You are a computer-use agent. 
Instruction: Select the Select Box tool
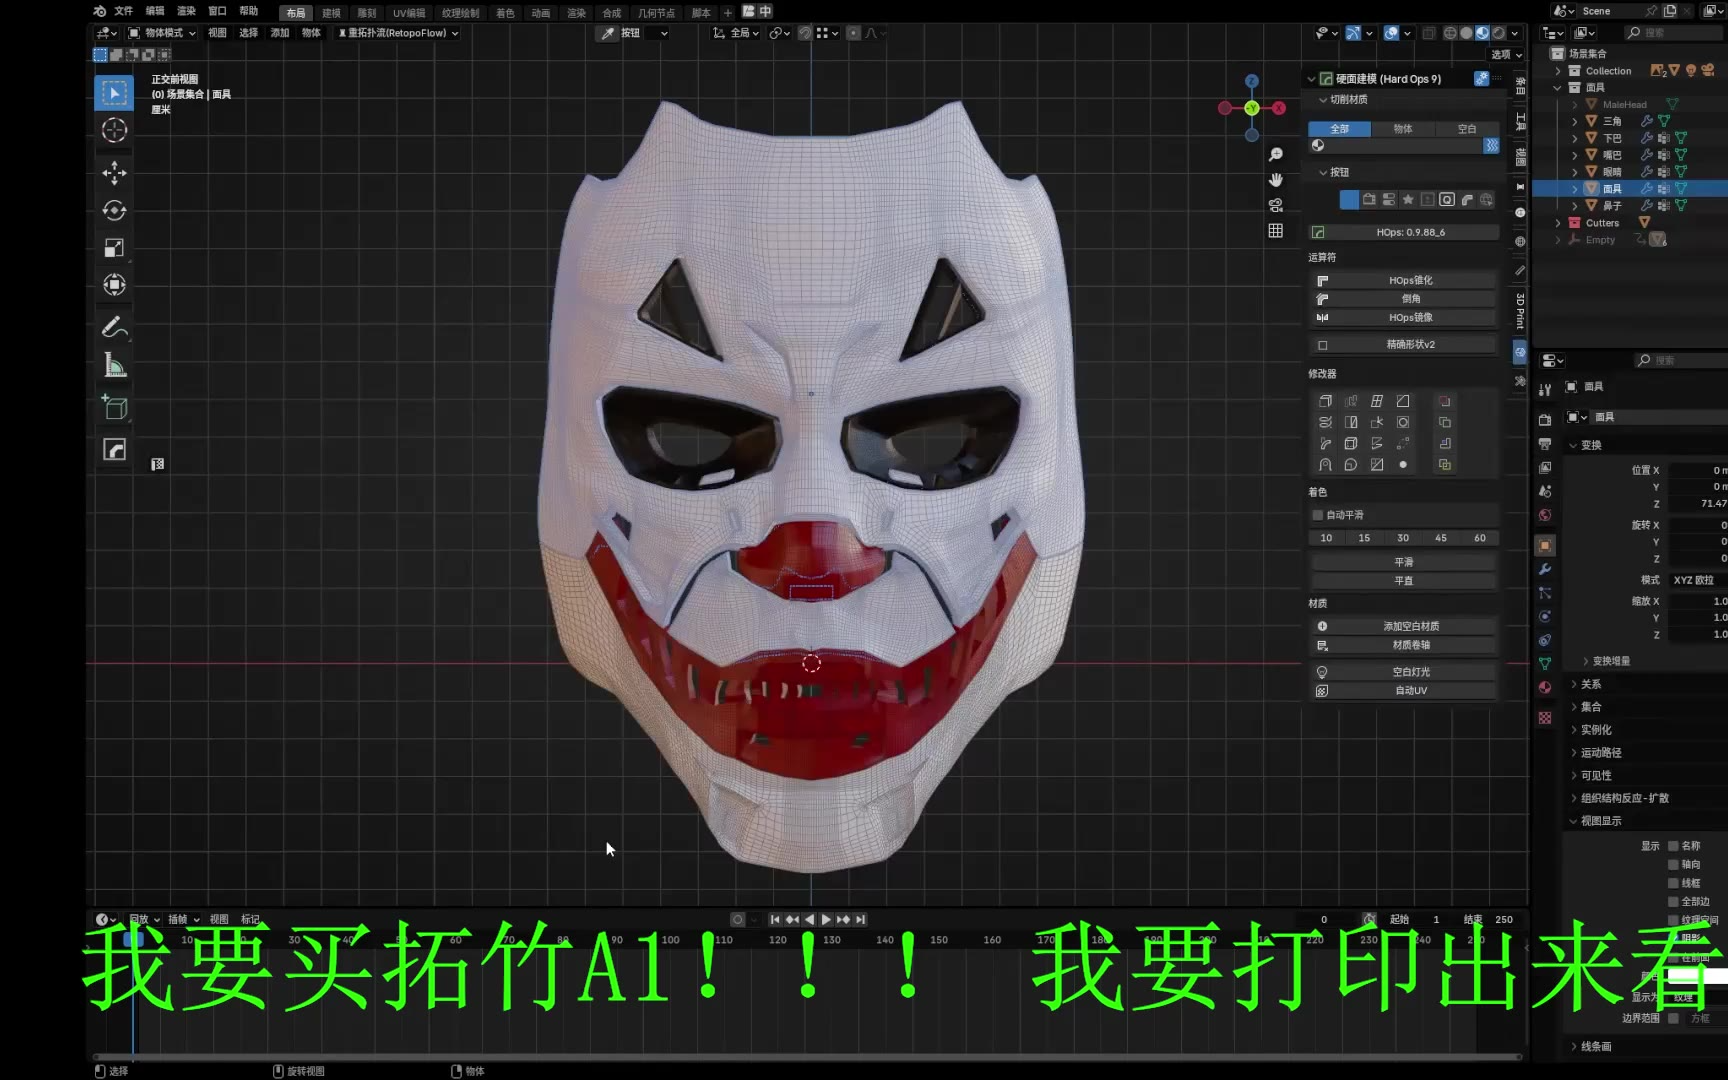point(114,93)
